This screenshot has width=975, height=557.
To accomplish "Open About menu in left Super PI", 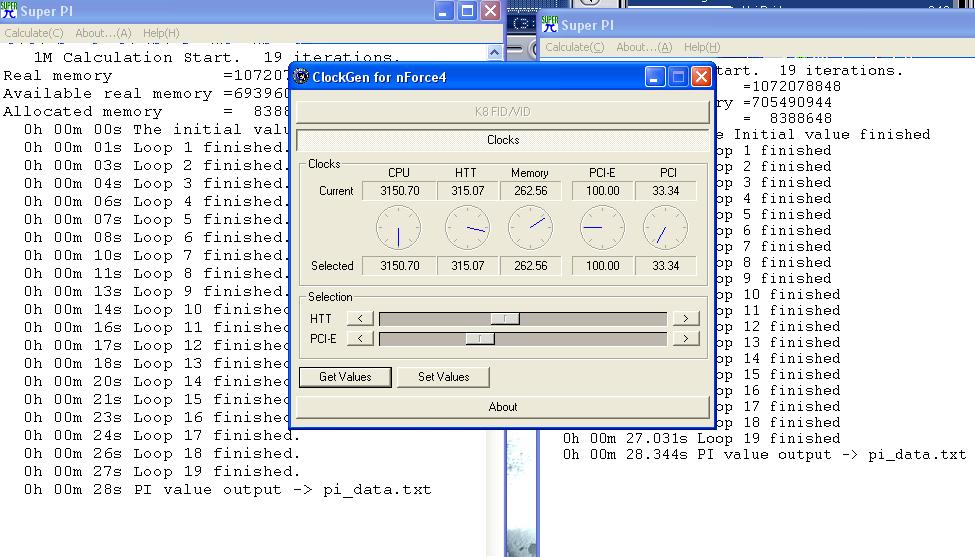I will [103, 33].
